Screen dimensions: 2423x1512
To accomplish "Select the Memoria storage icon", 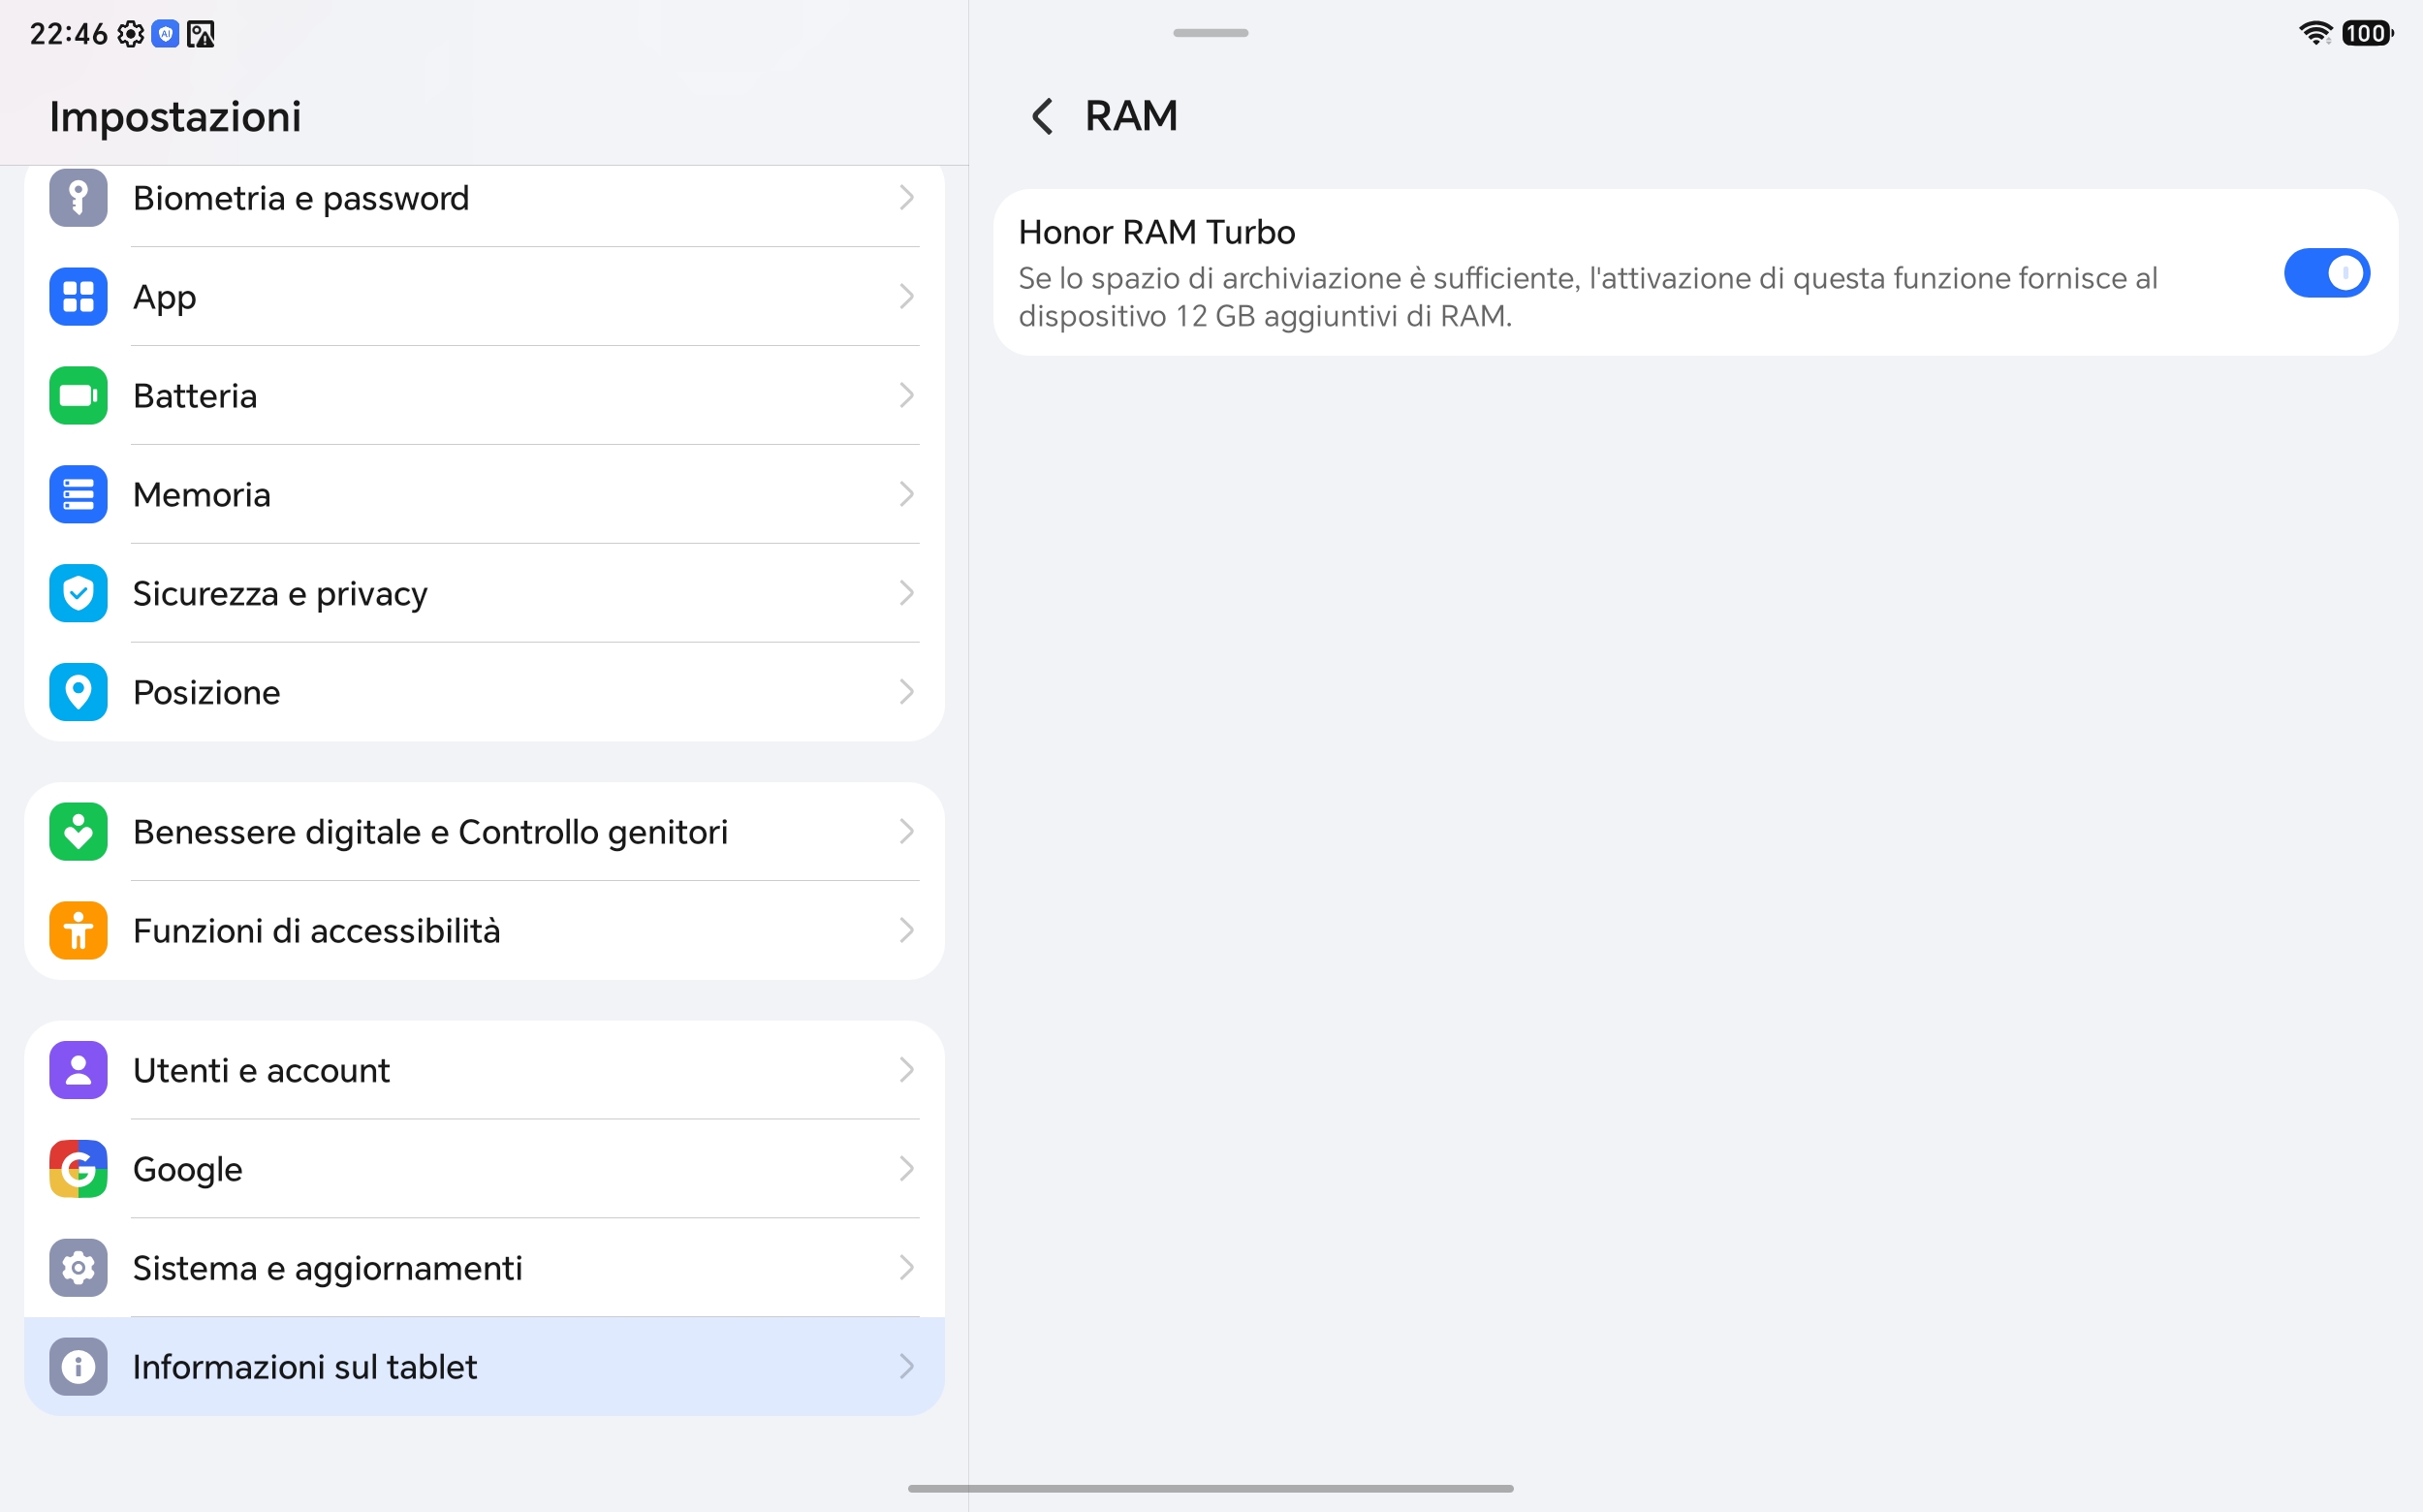I will click(x=78, y=495).
